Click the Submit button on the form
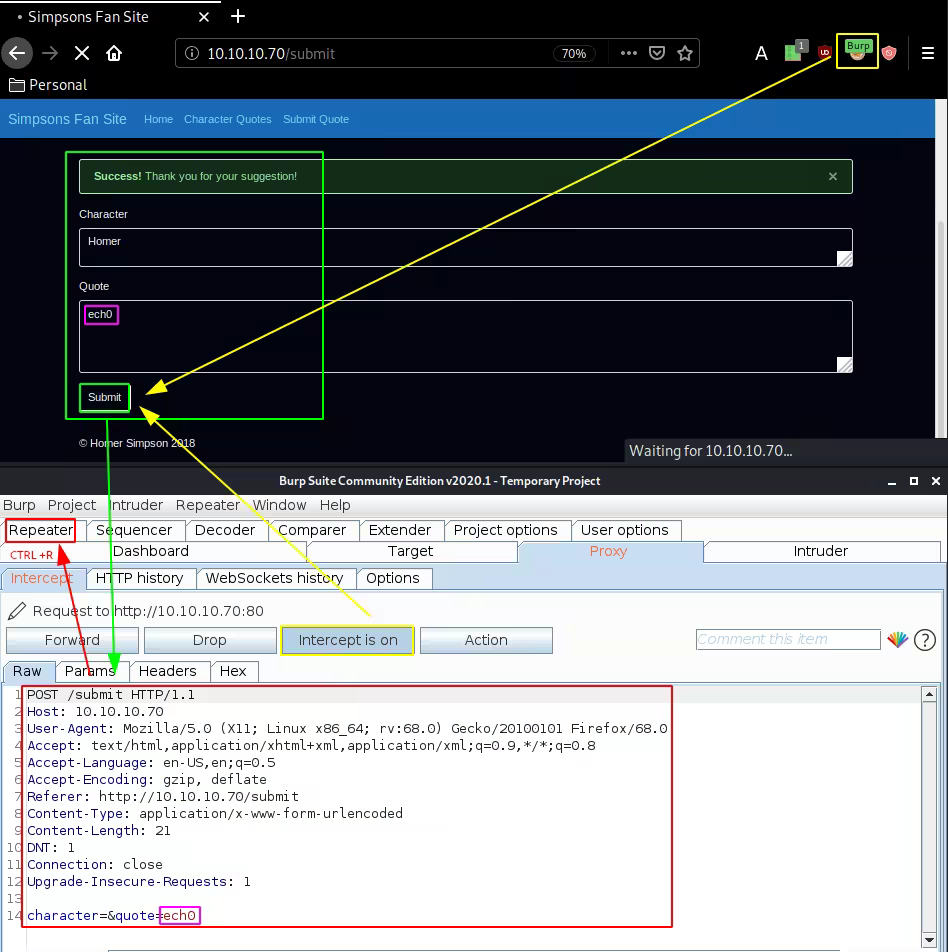 pyautogui.click(x=105, y=397)
